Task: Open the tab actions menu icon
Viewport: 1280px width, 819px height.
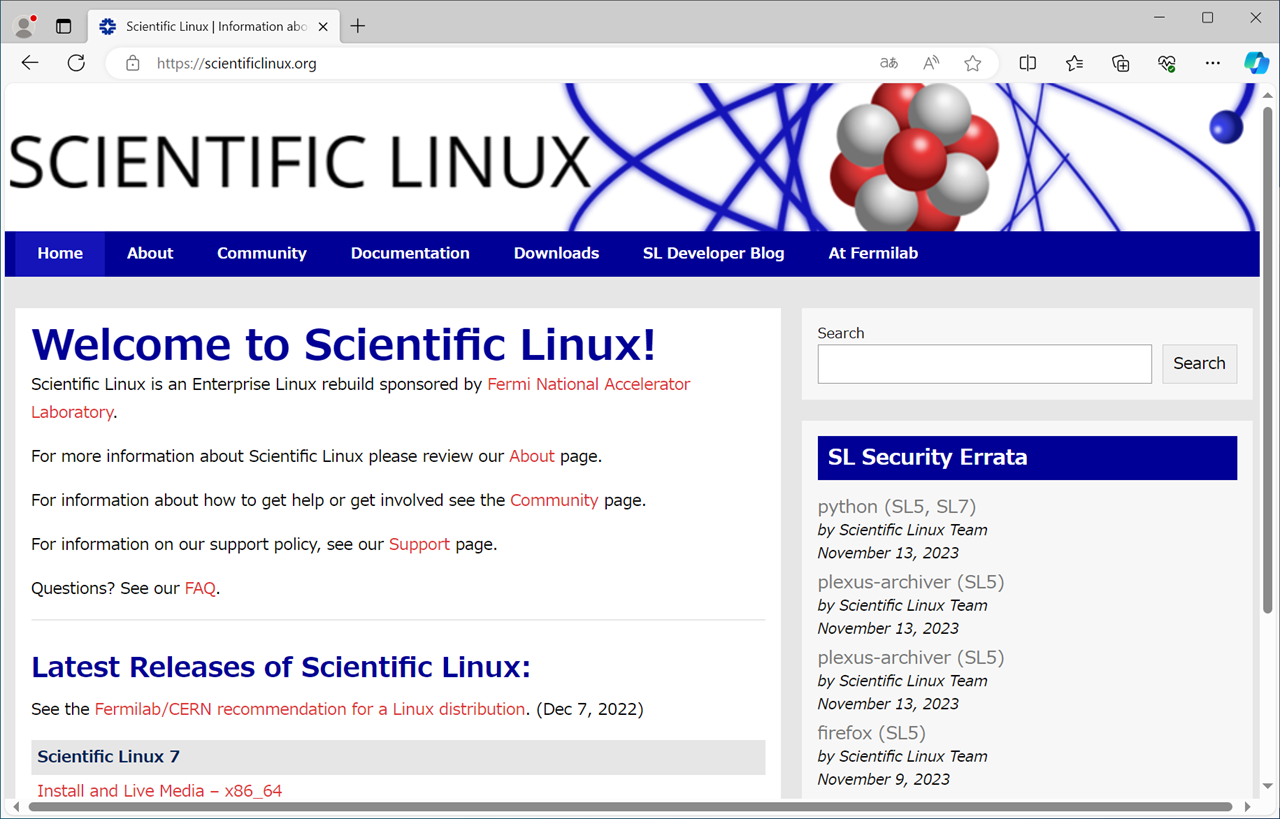Action: coord(63,26)
